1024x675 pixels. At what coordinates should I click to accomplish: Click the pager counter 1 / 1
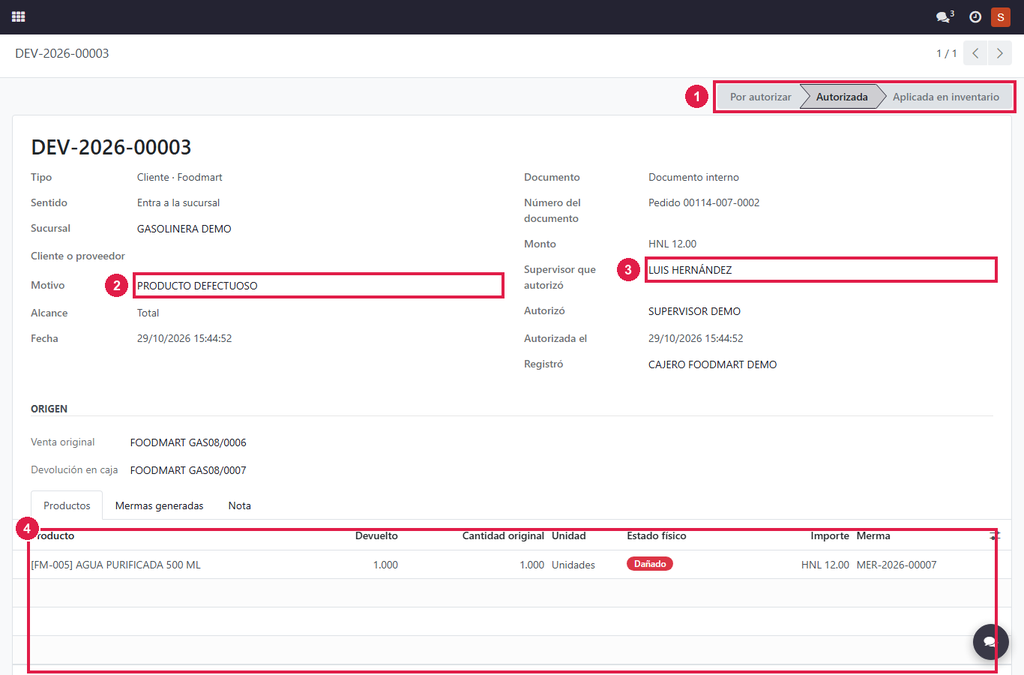coord(946,54)
